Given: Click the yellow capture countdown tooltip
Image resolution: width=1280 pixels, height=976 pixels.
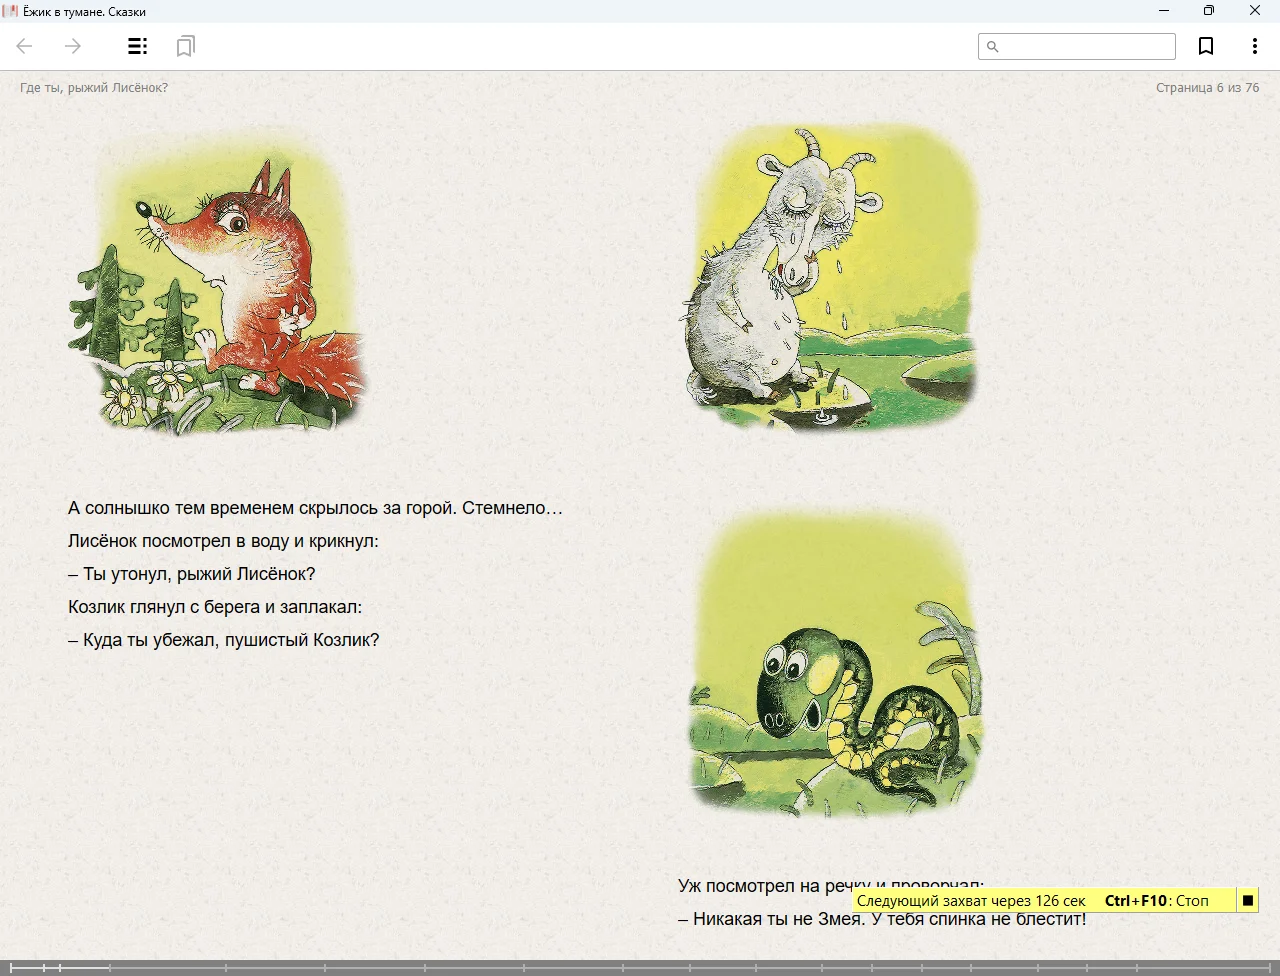Looking at the screenshot, I should [x=1040, y=901].
